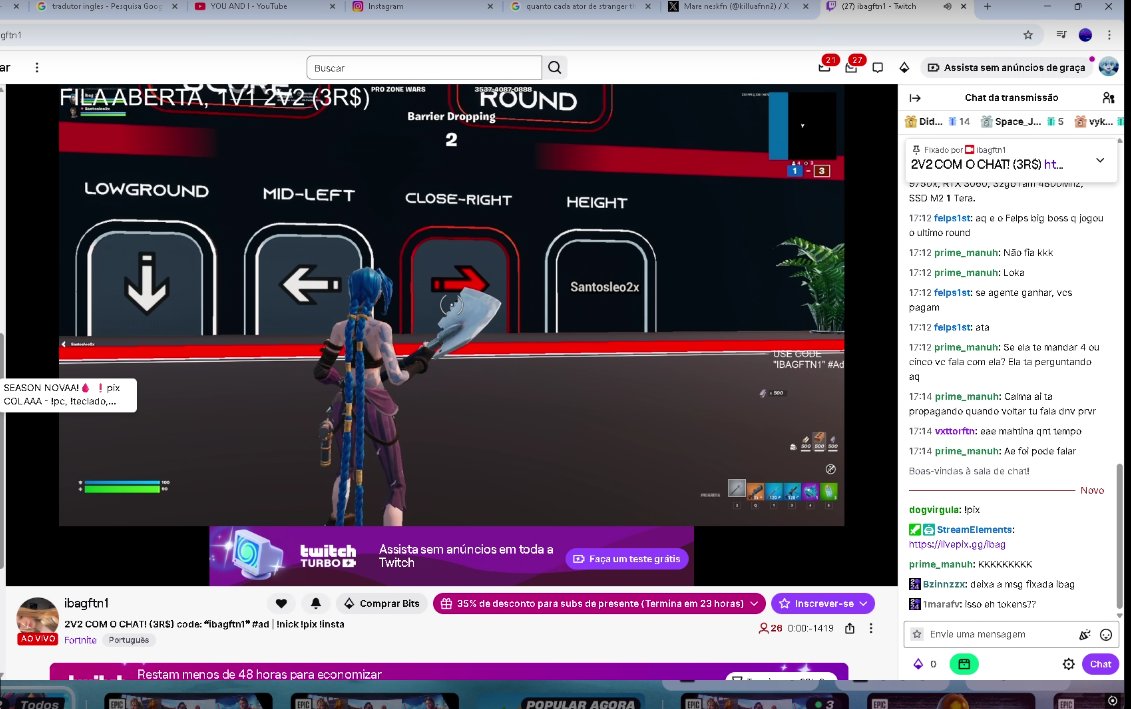The height and width of the screenshot is (709, 1131).
Task: Close the Instagram tab
Action: click(x=490, y=6)
